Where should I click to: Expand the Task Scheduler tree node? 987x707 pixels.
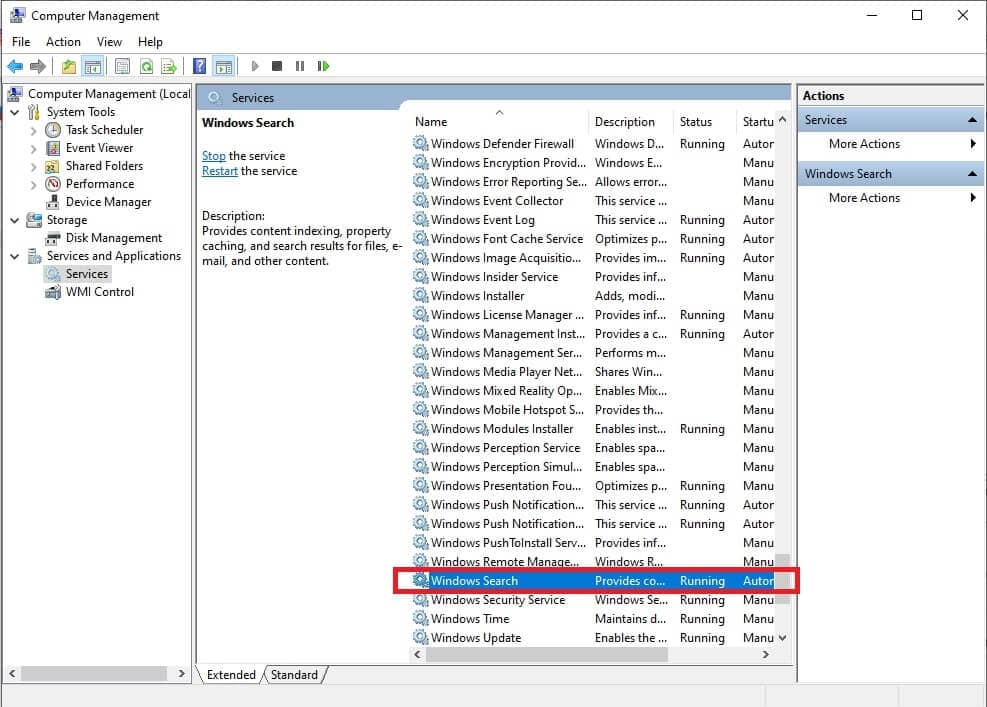click(x=33, y=130)
